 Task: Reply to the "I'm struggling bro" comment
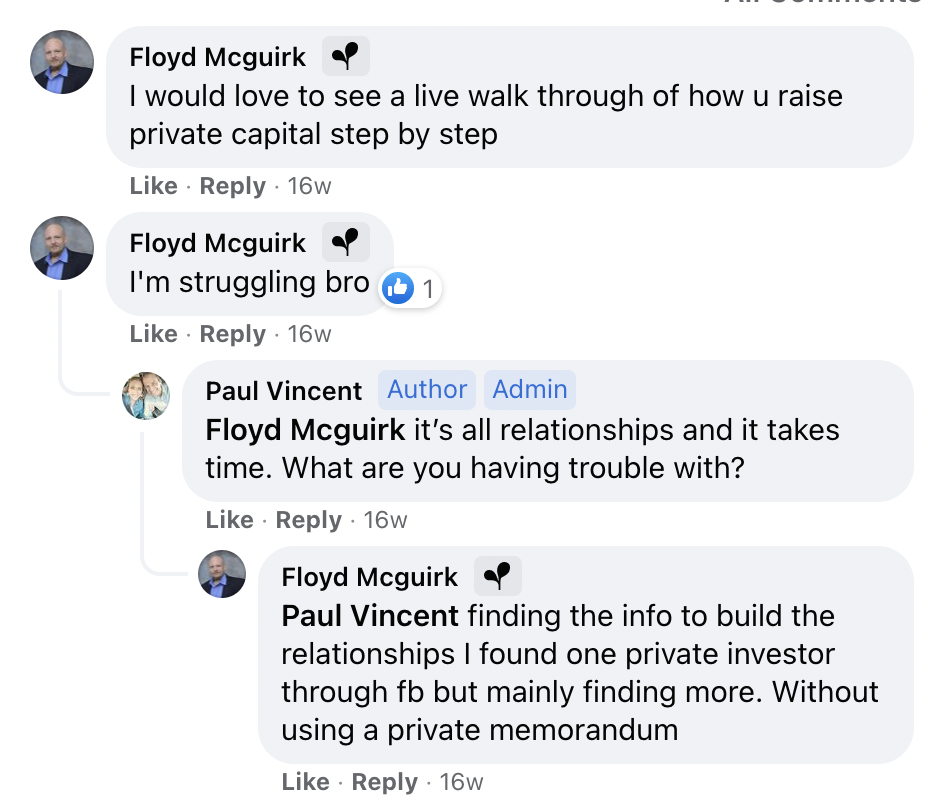pyautogui.click(x=232, y=334)
